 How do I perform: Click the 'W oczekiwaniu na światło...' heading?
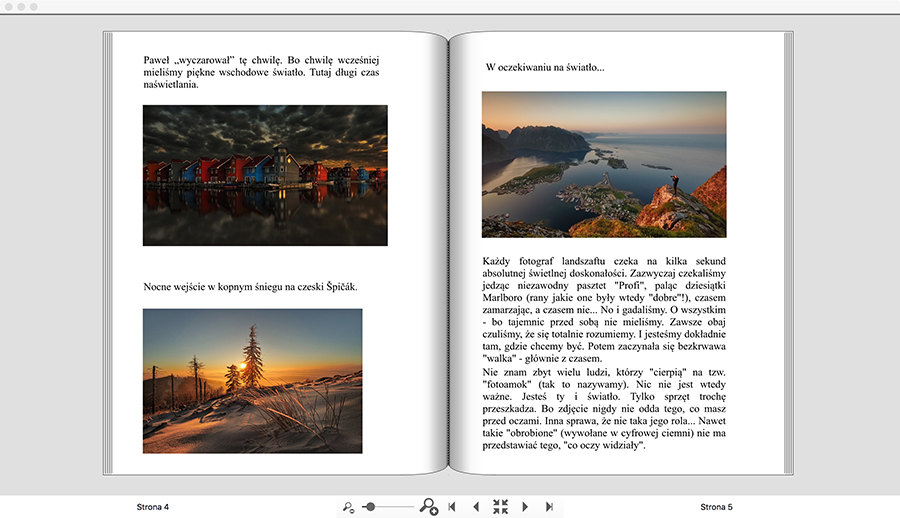545,68
